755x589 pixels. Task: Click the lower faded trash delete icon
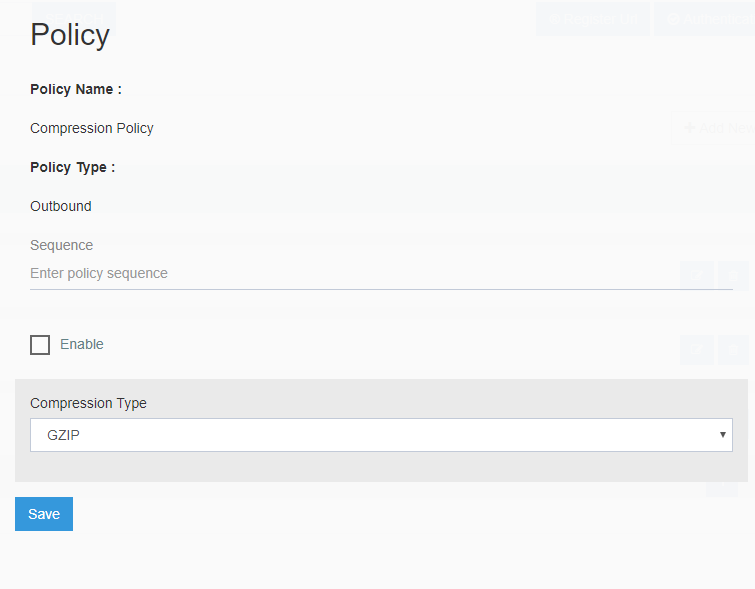733,350
